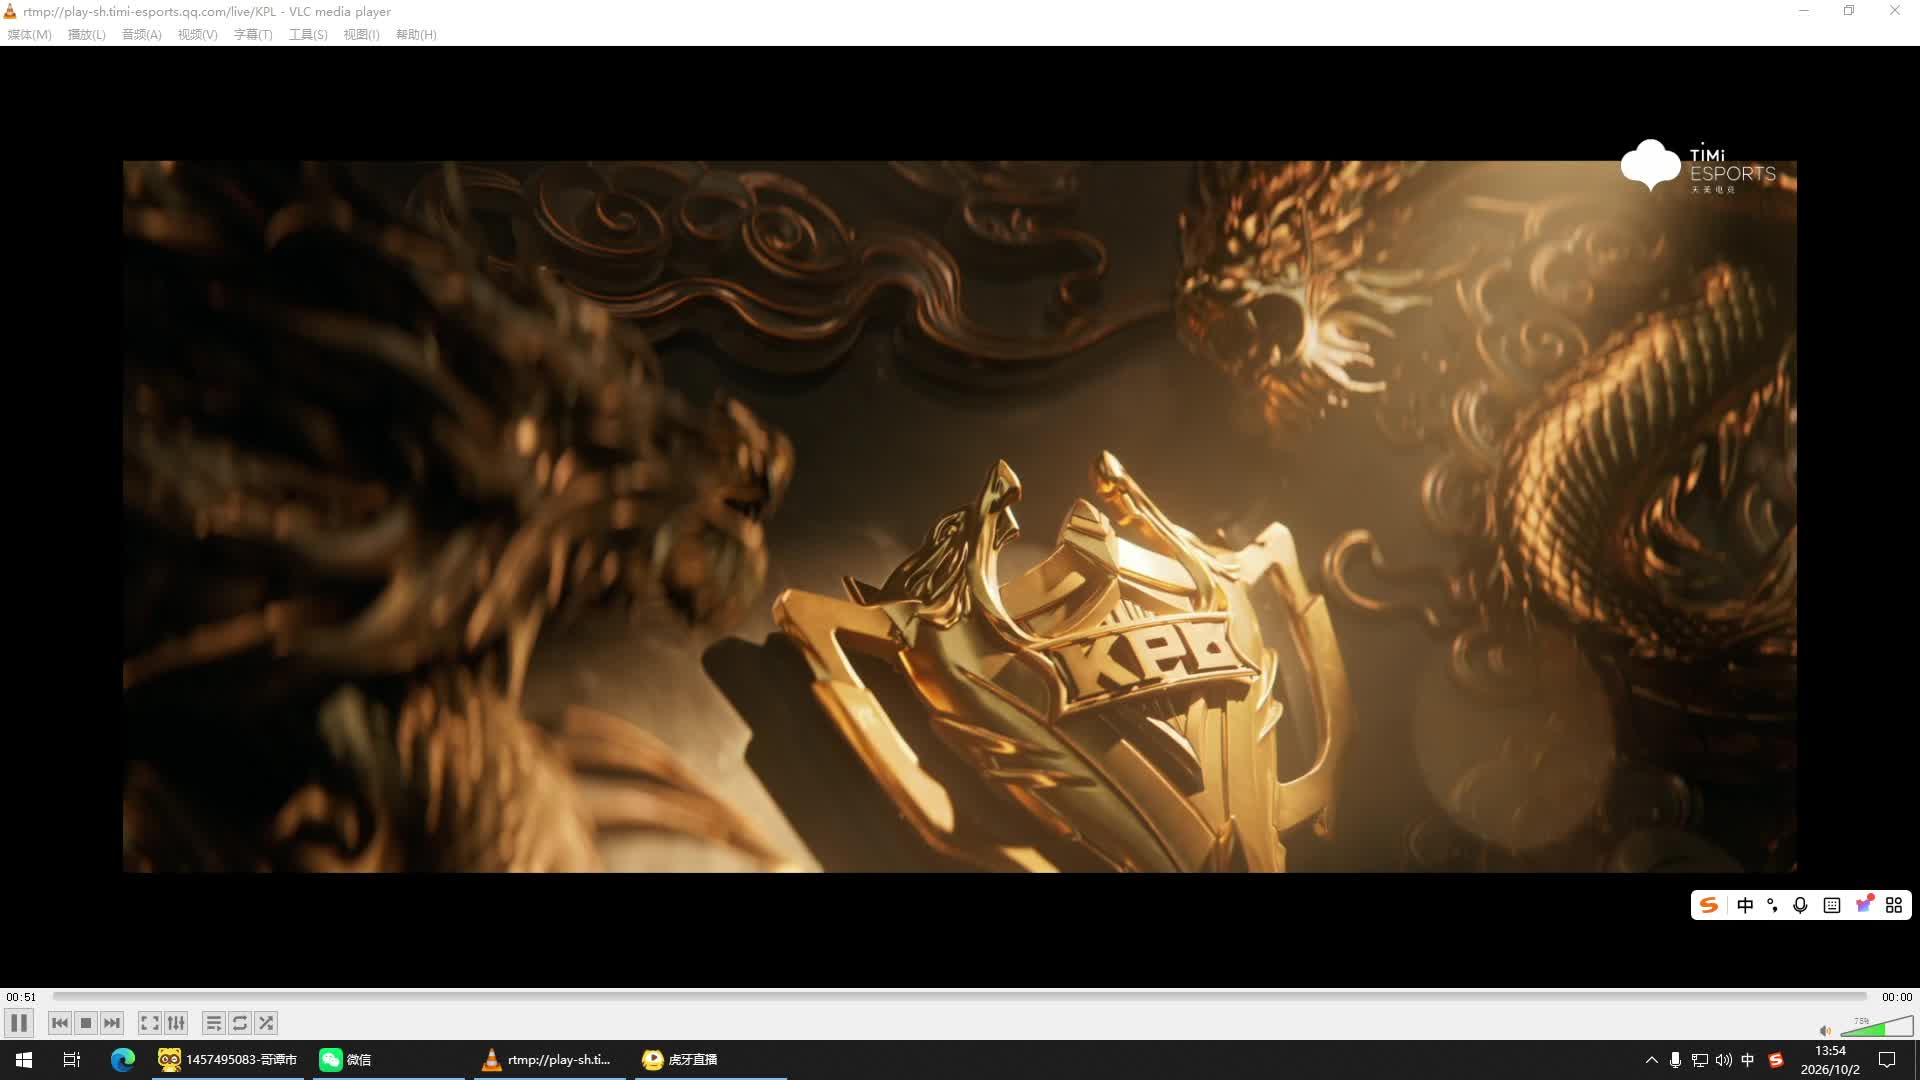
Task: Open the 视频(V) menu
Action: click(x=197, y=34)
